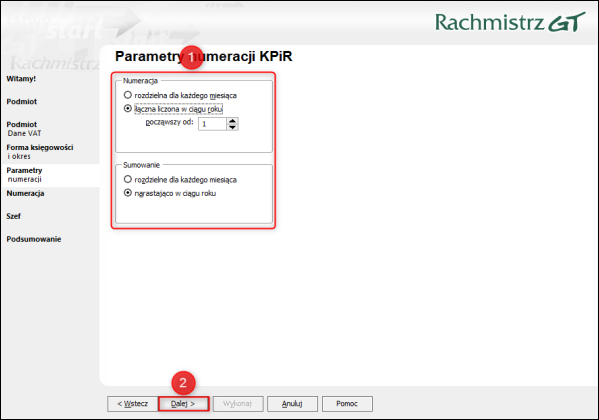This screenshot has width=599, height=420.
Task: Open the Podsumowanie wizard step
Action: click(x=34, y=239)
